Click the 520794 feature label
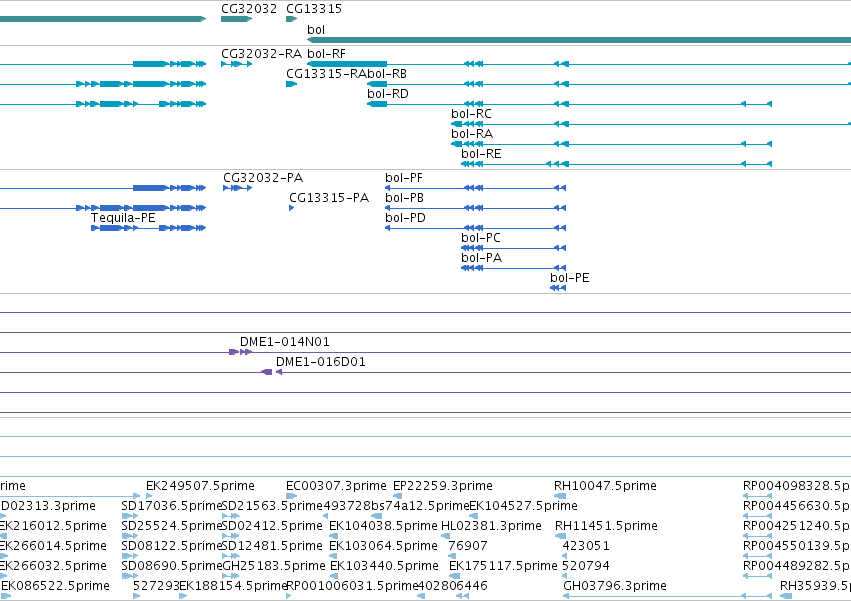This screenshot has width=851, height=601. coord(586,566)
